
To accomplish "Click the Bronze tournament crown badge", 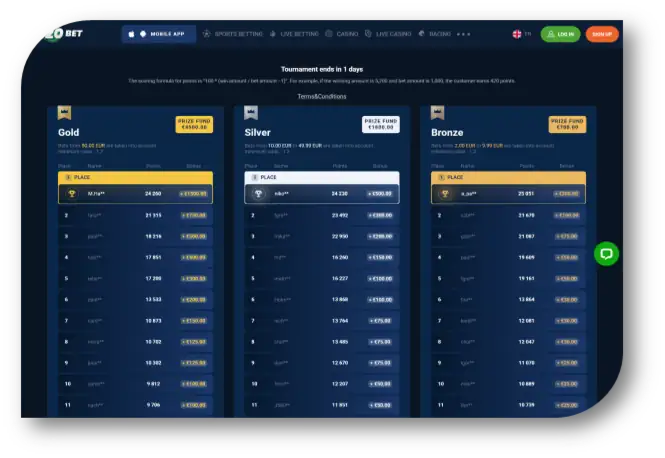I will tap(436, 113).
